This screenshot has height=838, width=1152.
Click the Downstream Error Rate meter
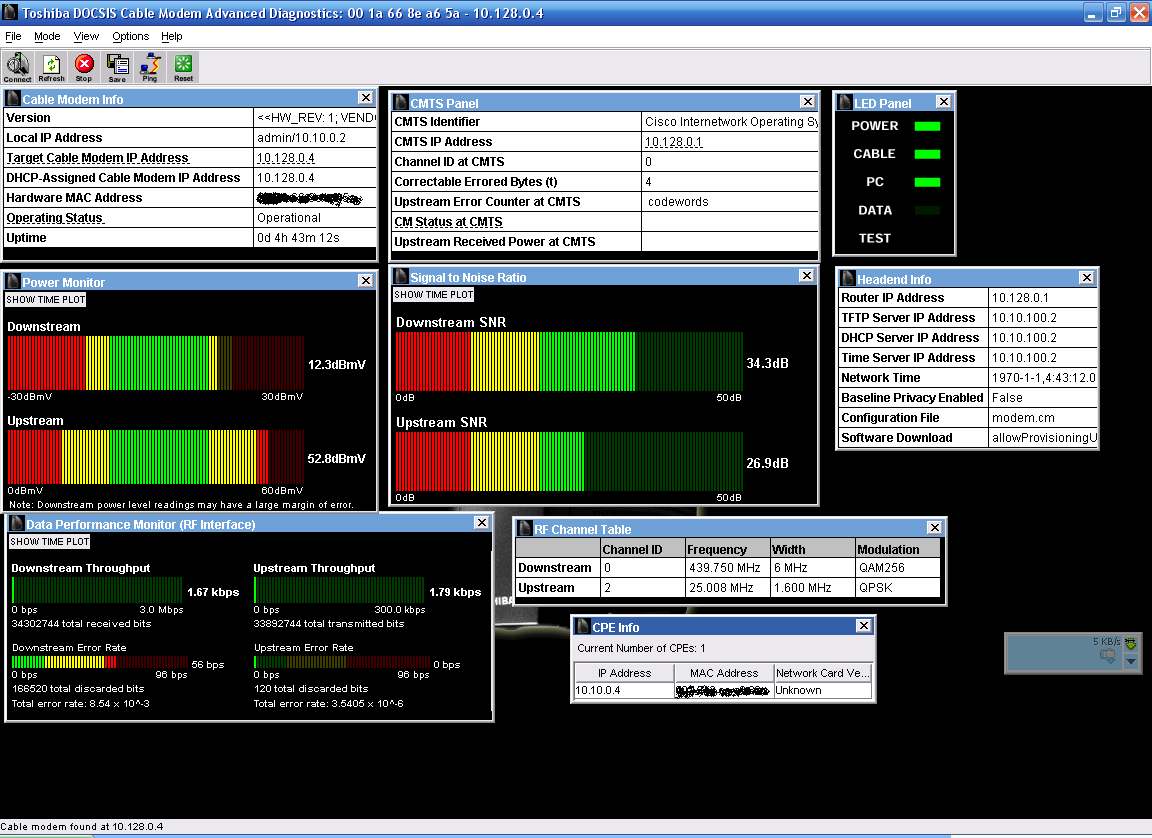pyautogui.click(x=100, y=662)
